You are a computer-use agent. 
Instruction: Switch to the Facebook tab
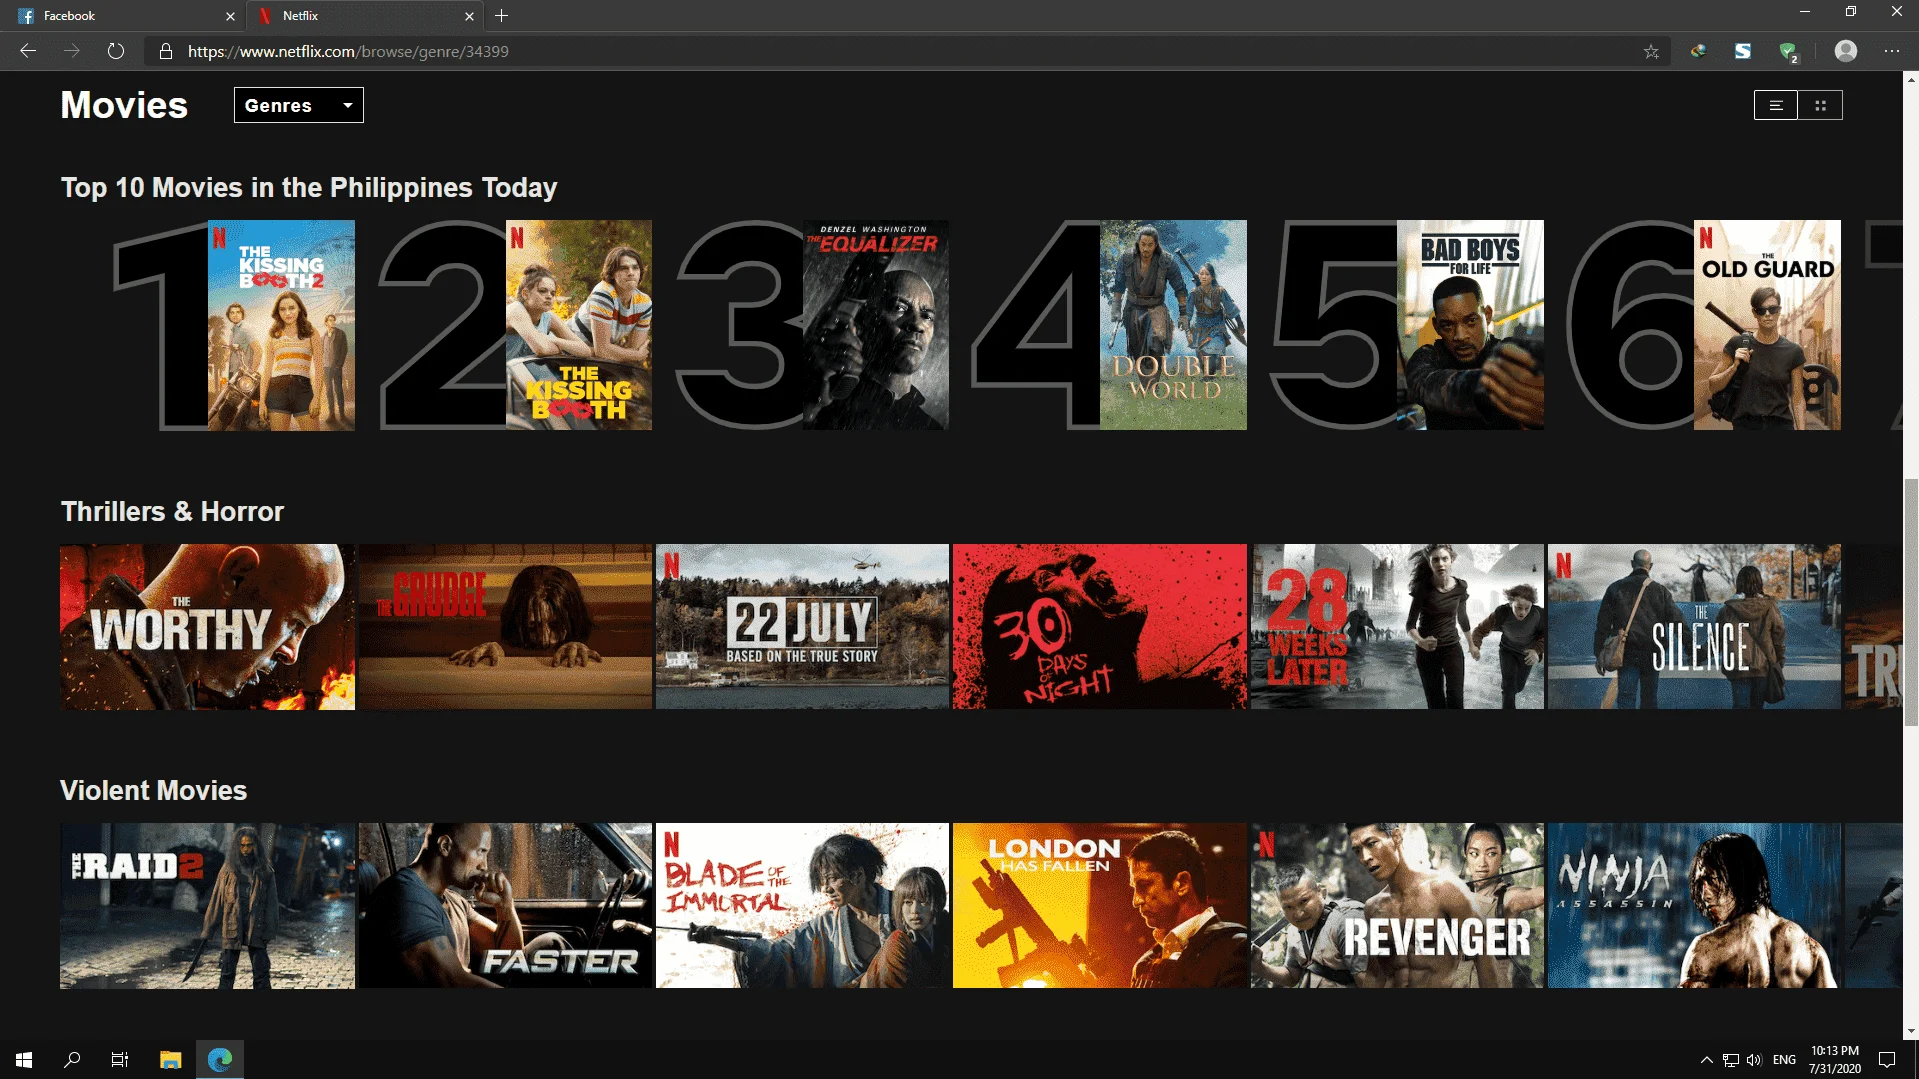pos(122,16)
